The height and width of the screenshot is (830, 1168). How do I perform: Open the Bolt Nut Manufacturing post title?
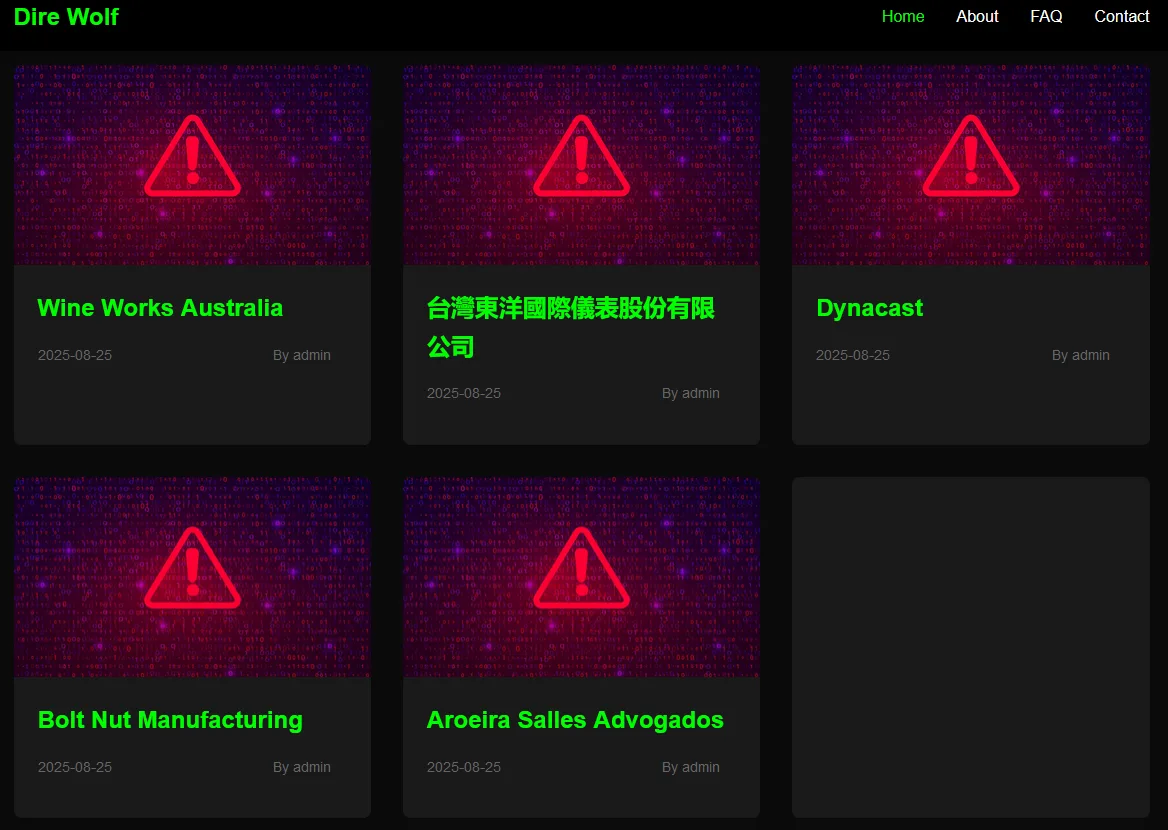tap(170, 720)
